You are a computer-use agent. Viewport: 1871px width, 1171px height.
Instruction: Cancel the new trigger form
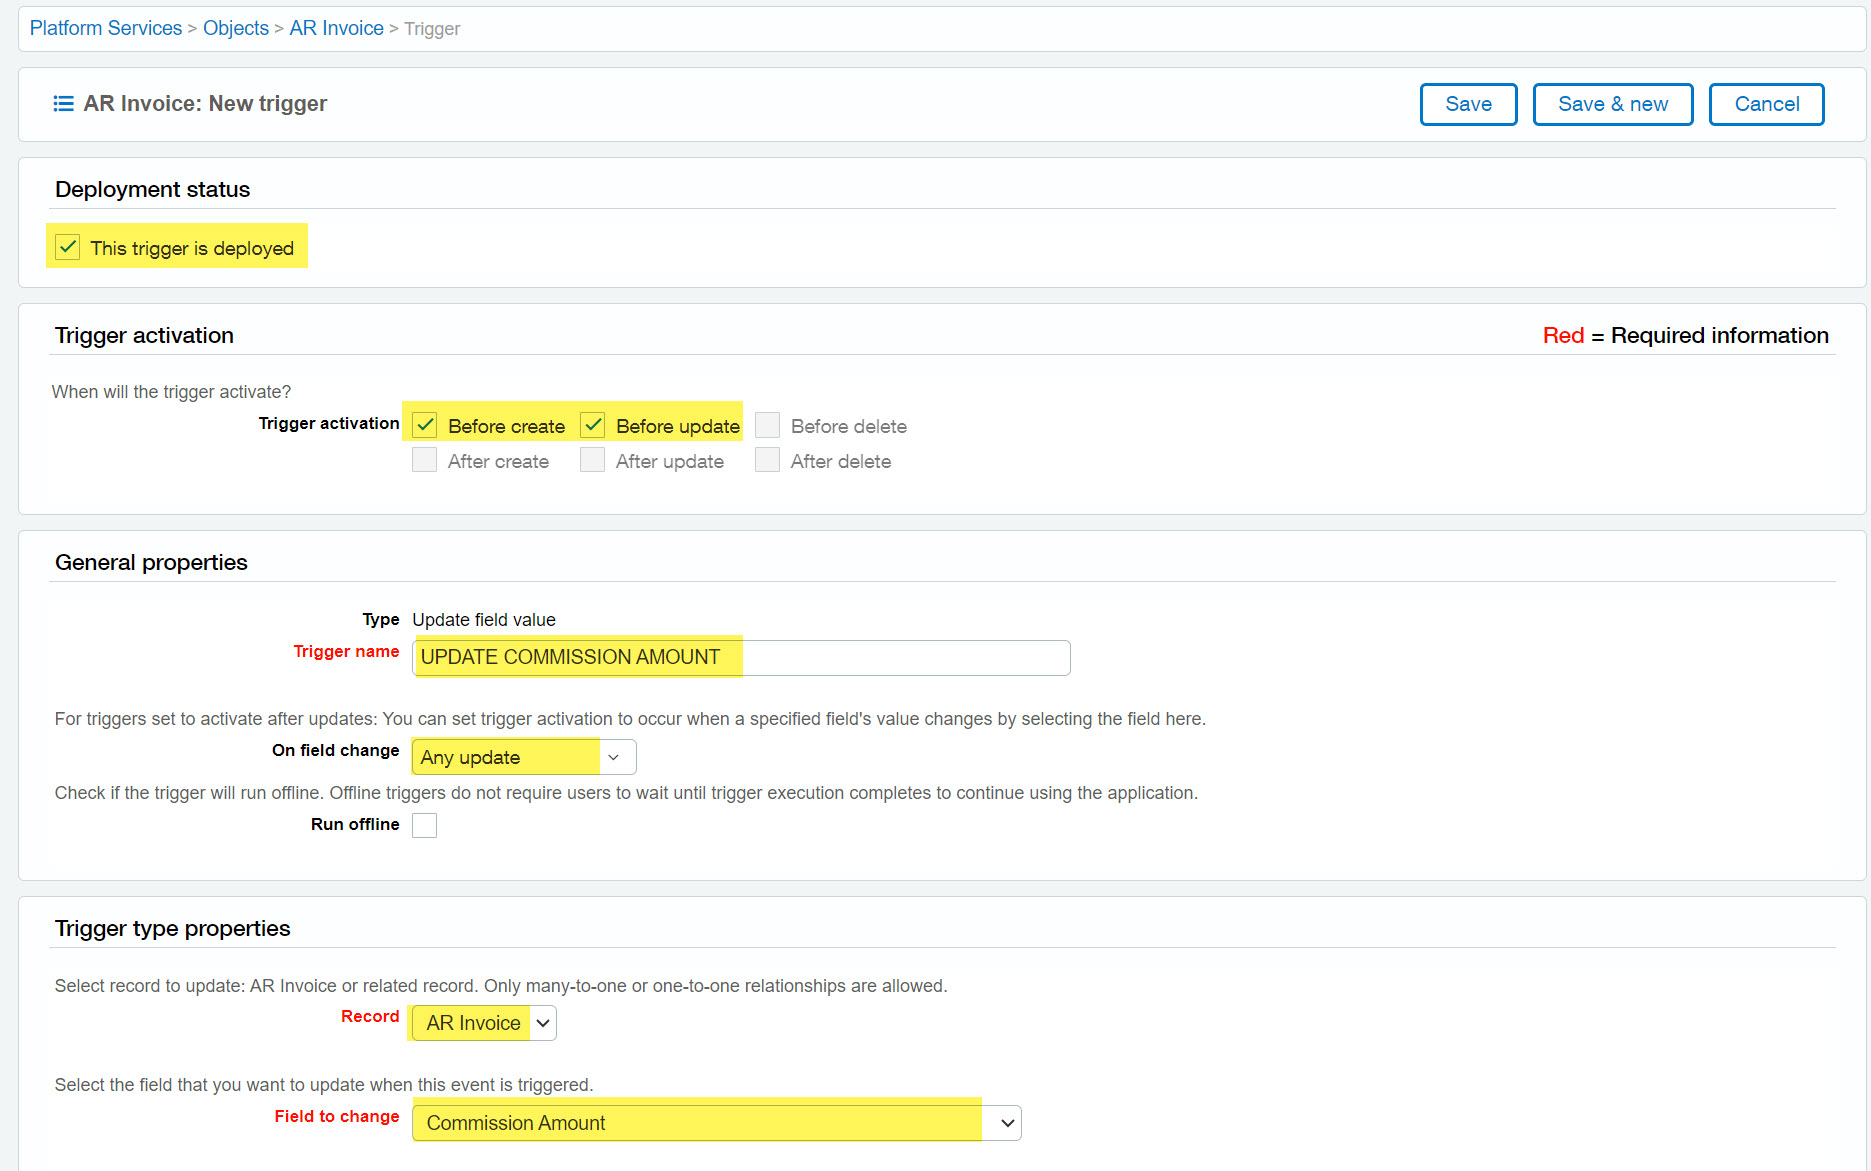click(1766, 104)
